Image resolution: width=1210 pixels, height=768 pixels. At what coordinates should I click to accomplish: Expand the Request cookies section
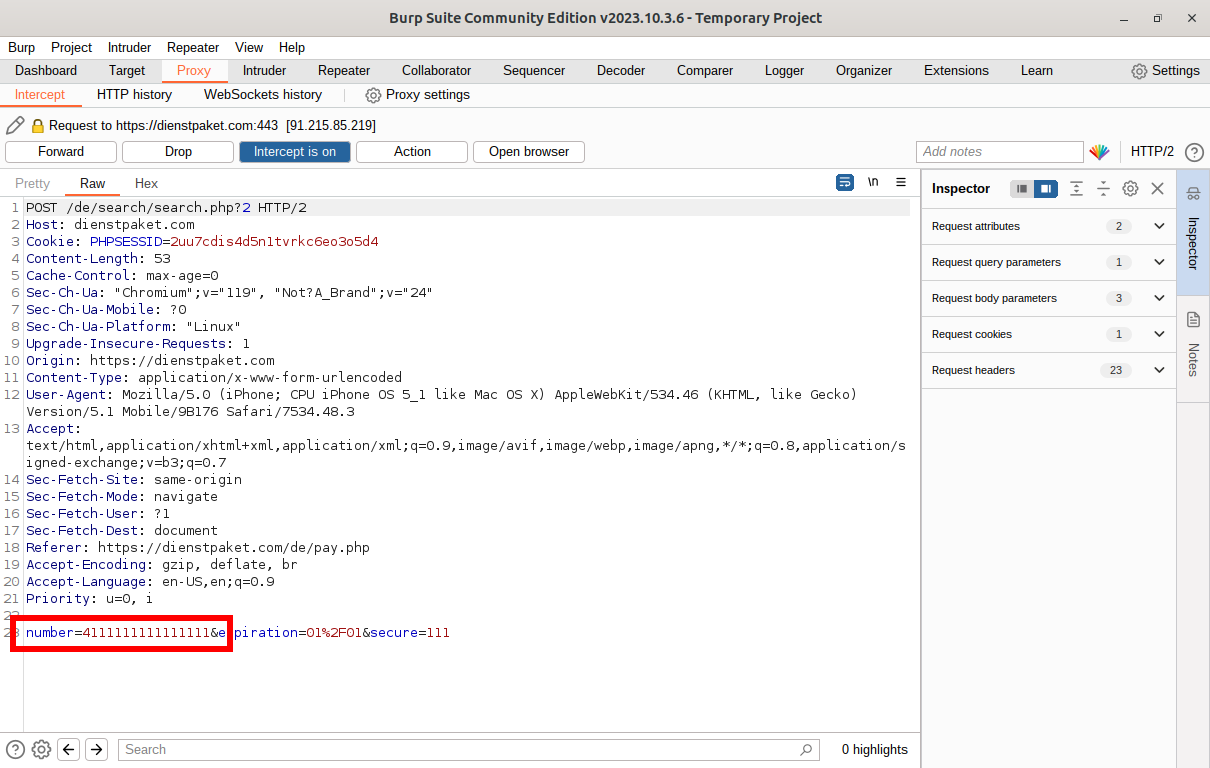[1159, 334]
